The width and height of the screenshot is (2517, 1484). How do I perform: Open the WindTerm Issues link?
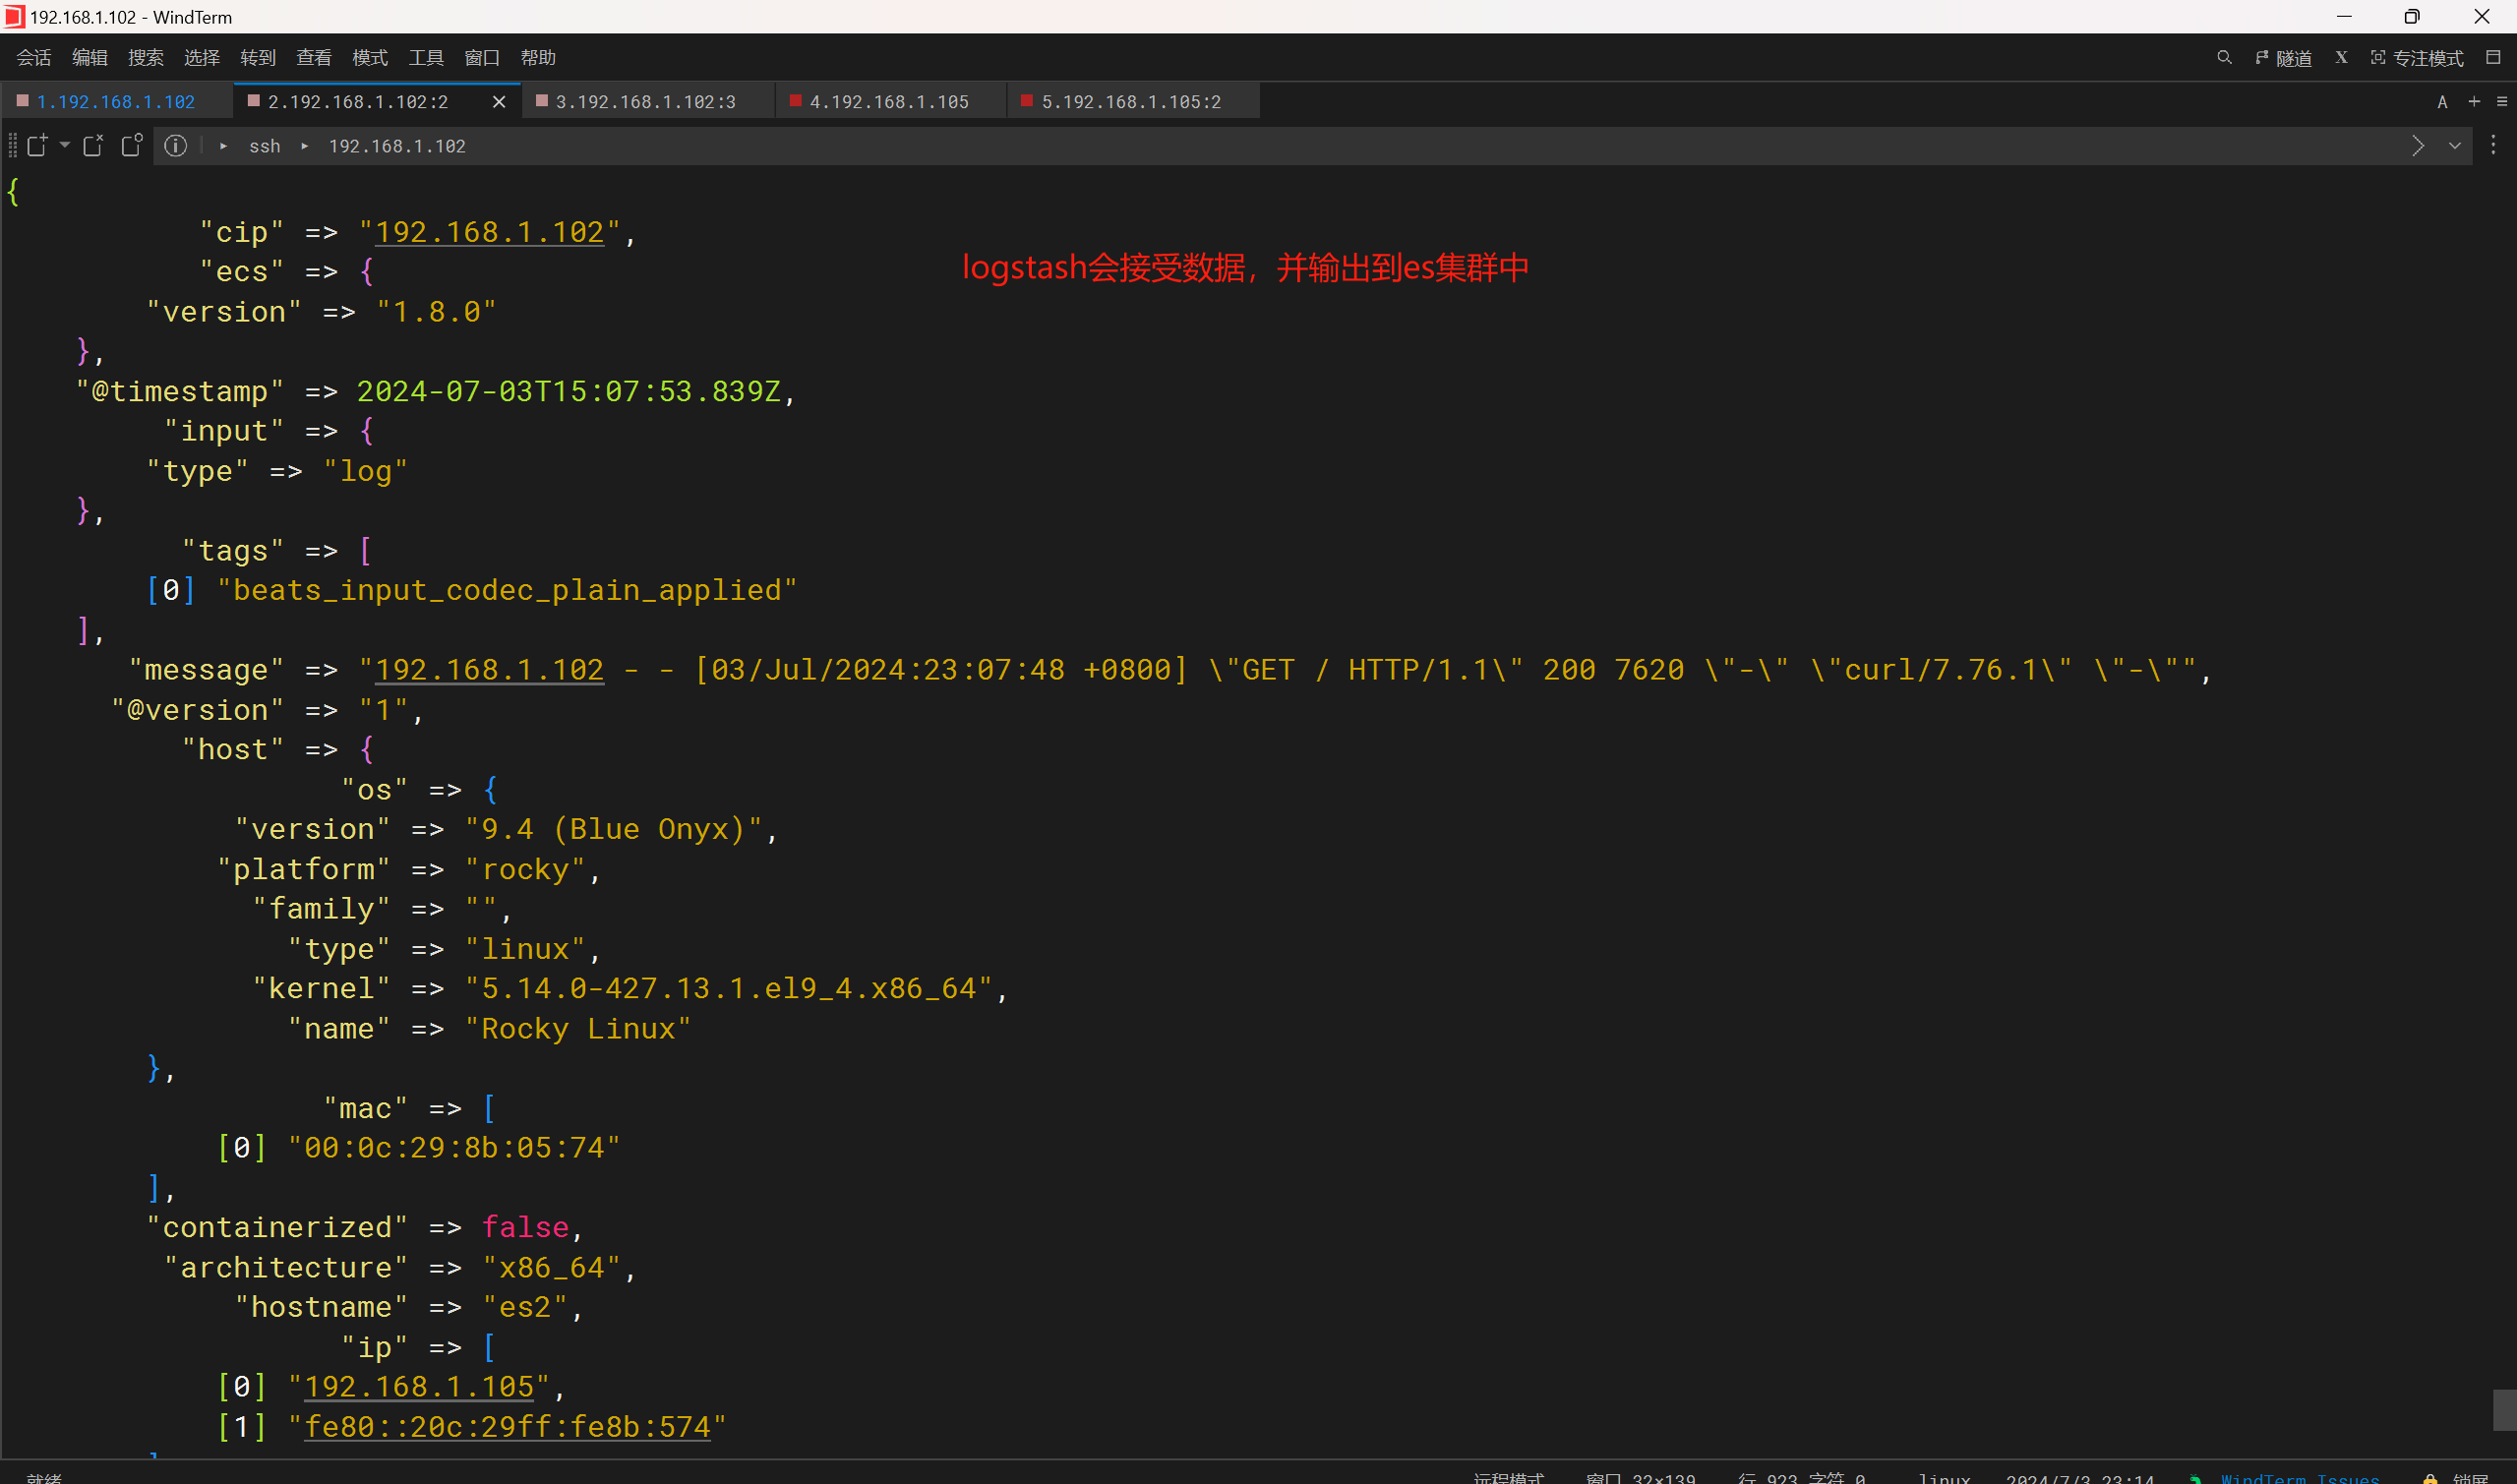tap(2300, 1477)
